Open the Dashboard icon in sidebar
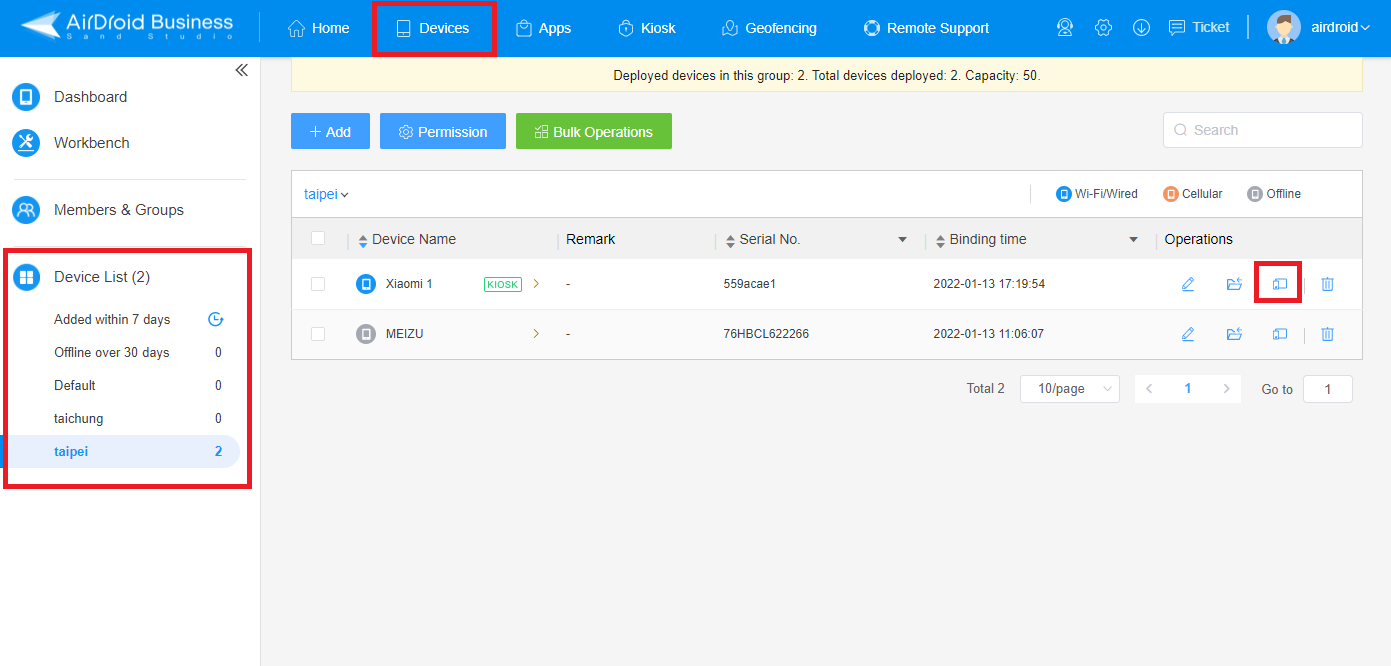The width and height of the screenshot is (1391, 666). click(x=26, y=97)
